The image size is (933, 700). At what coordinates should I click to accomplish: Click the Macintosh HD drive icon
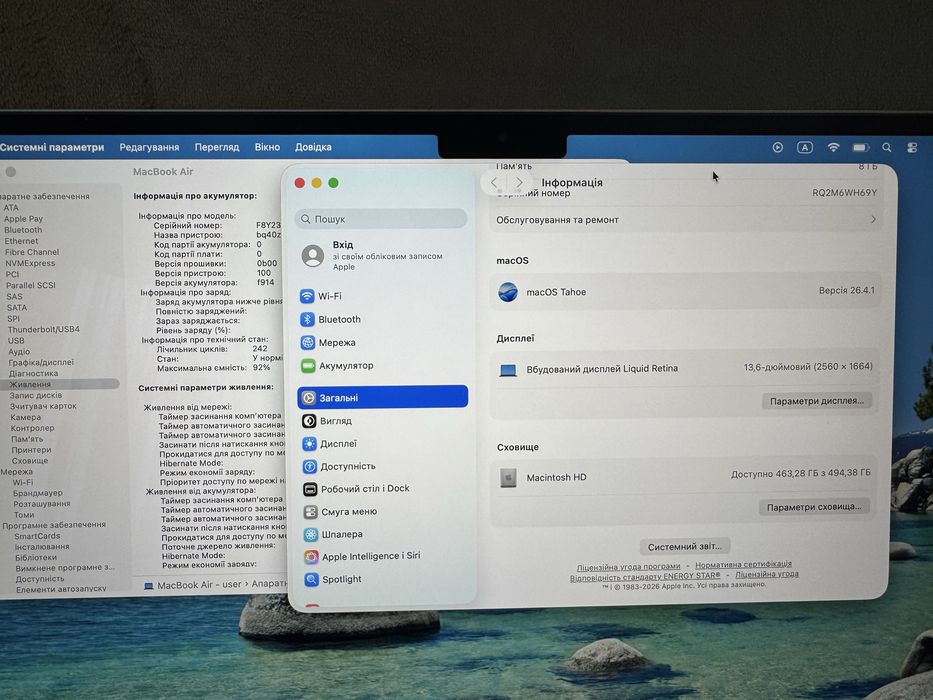[x=508, y=477]
